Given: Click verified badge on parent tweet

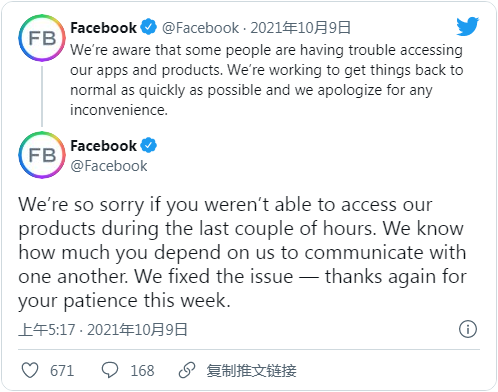Looking at the screenshot, I should click(x=148, y=27).
